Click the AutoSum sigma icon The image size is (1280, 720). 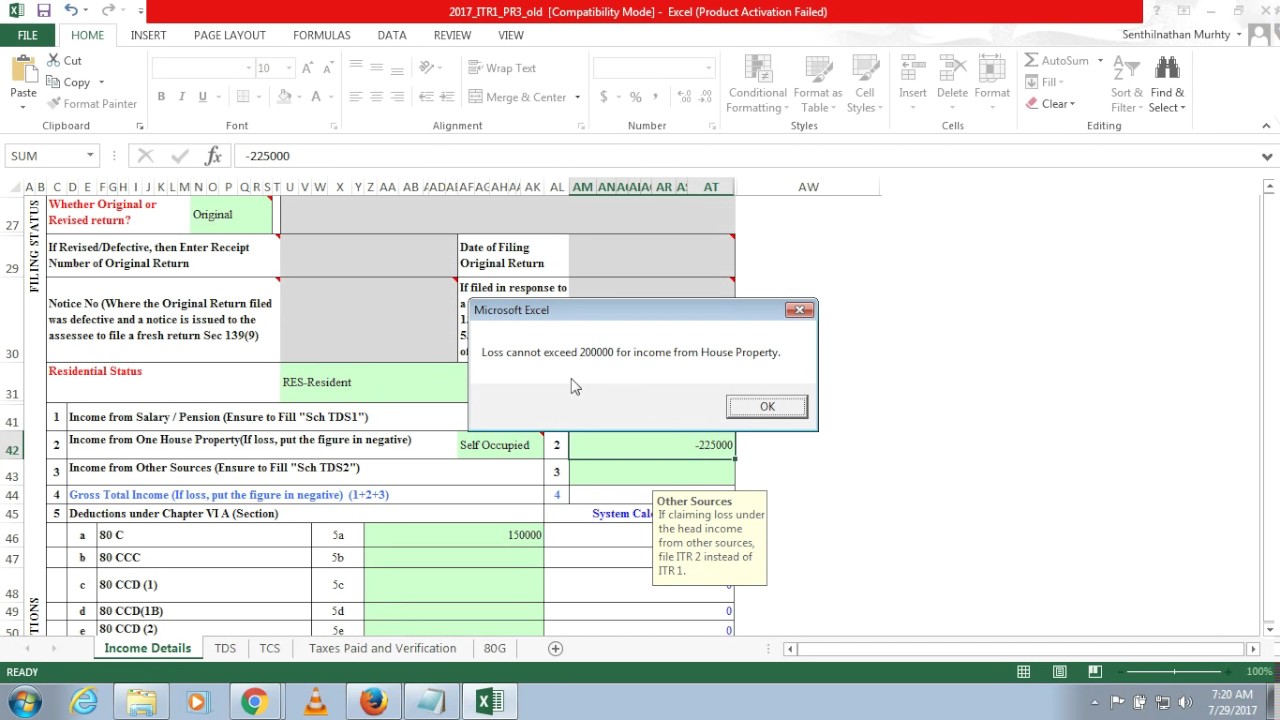click(1031, 61)
